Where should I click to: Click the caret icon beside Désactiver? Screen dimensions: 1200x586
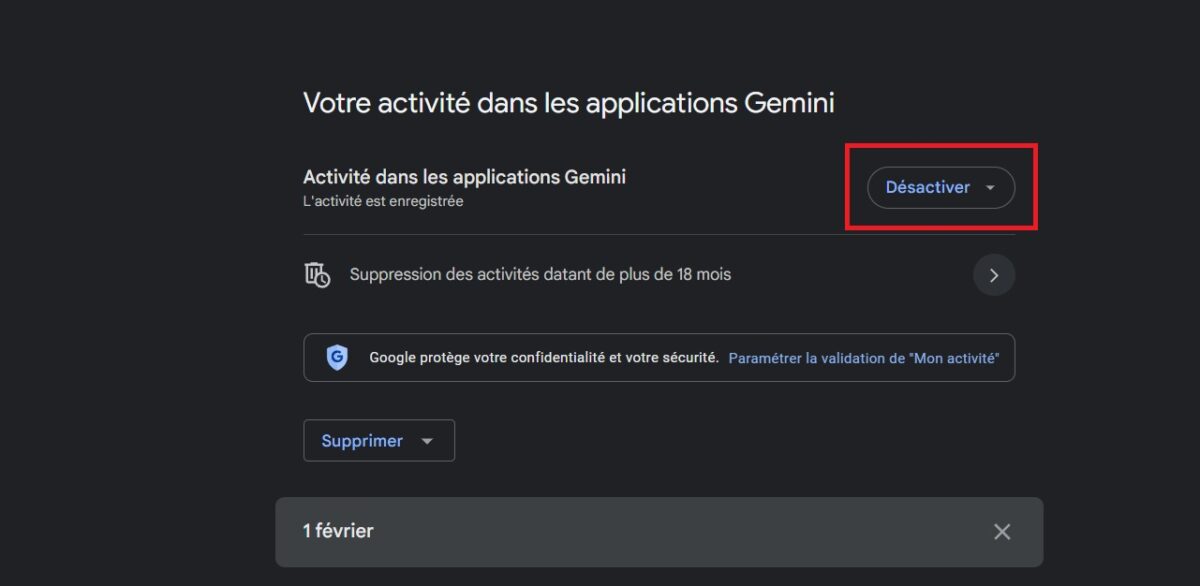point(991,187)
